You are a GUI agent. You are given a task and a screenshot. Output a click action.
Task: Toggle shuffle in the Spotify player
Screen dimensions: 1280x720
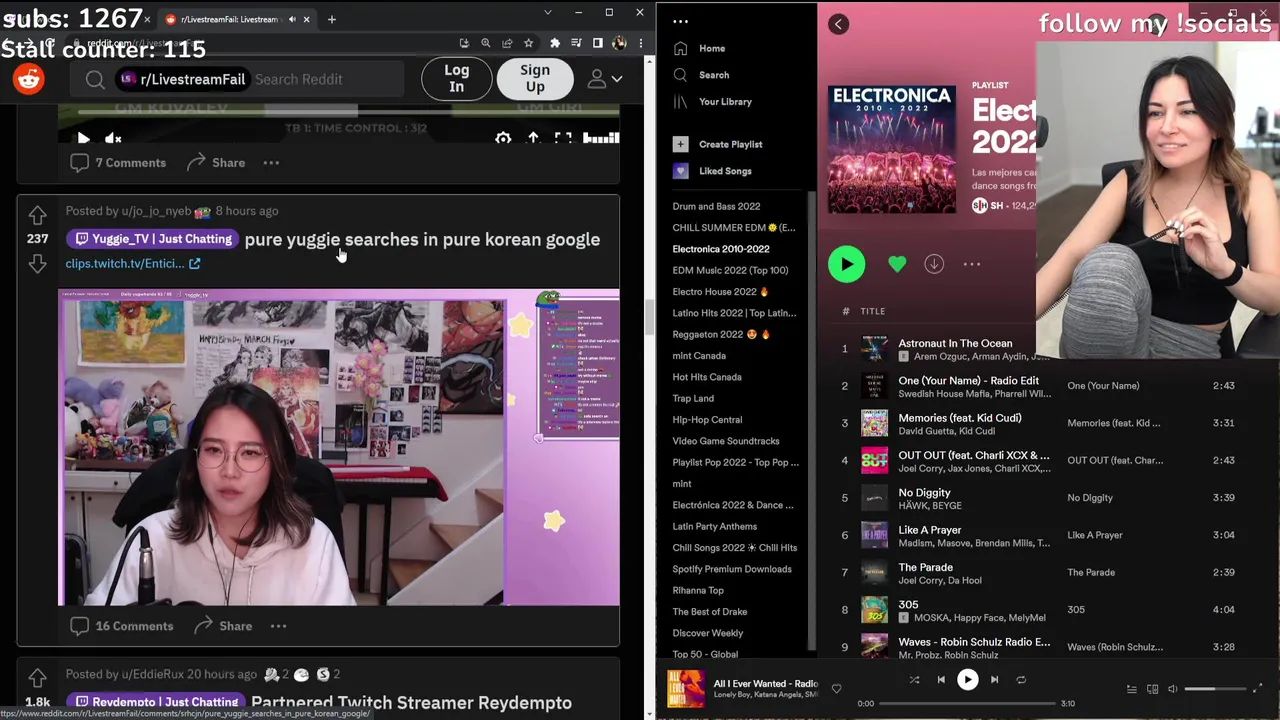914,680
